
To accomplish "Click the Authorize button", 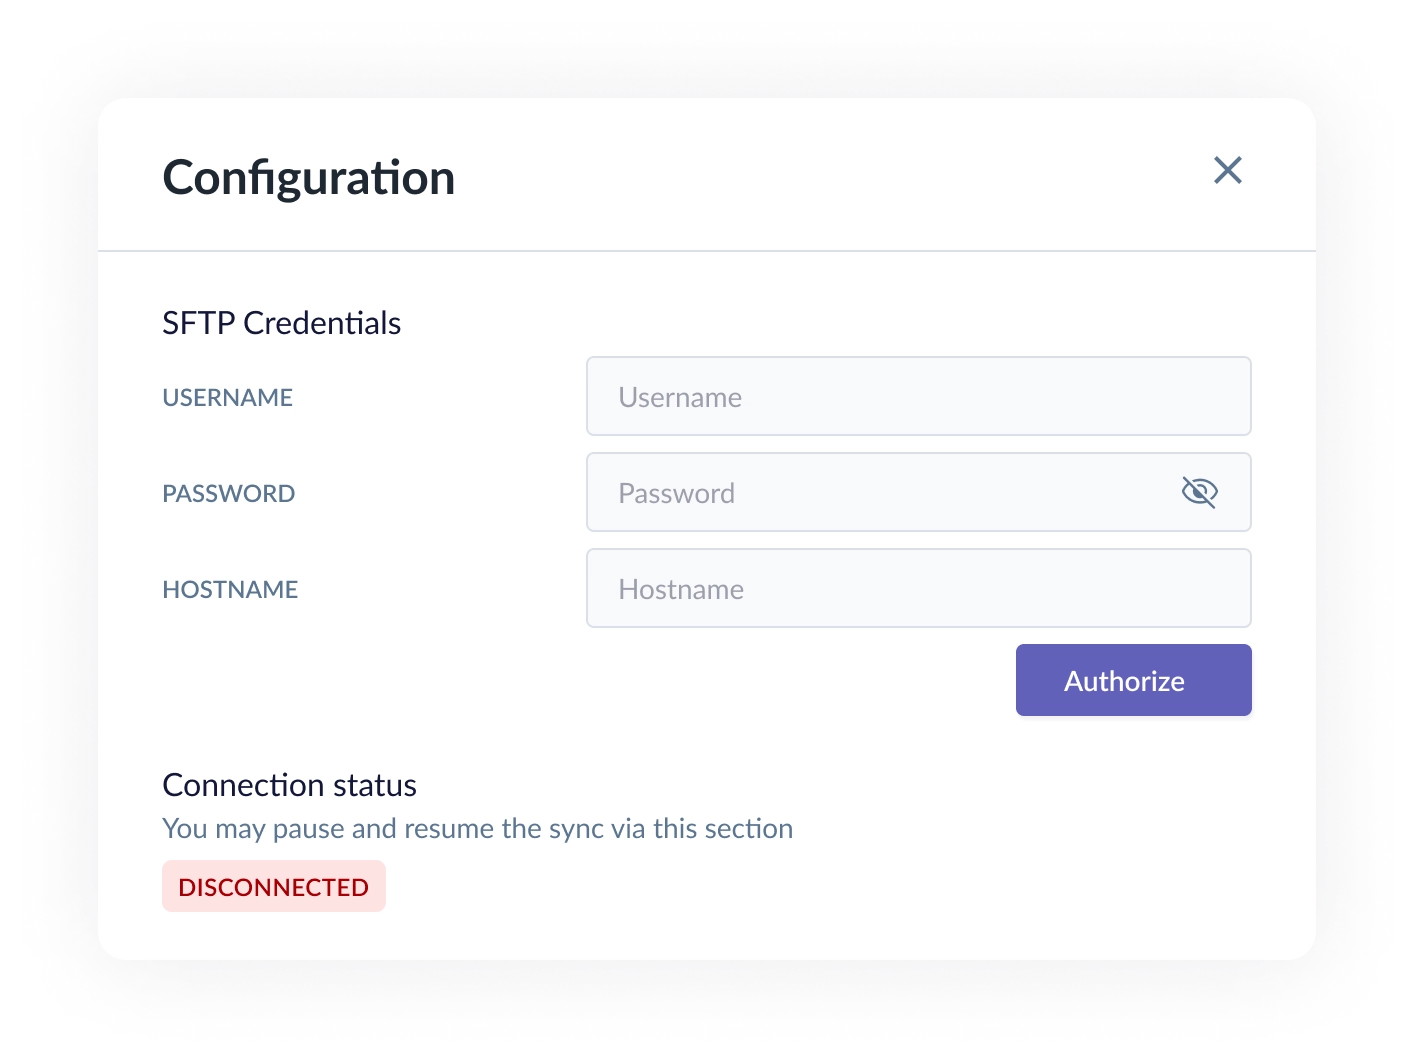I will (x=1133, y=680).
